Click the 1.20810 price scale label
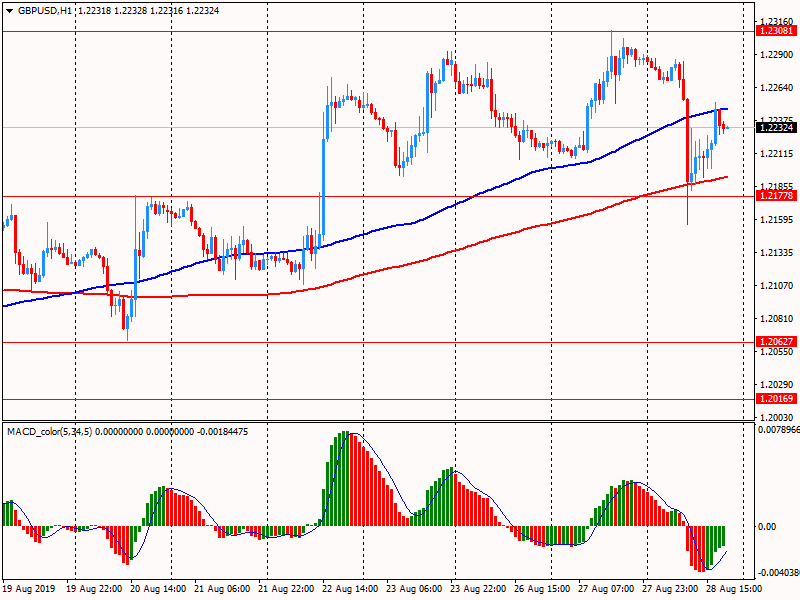The width and height of the screenshot is (800, 600). pos(777,319)
